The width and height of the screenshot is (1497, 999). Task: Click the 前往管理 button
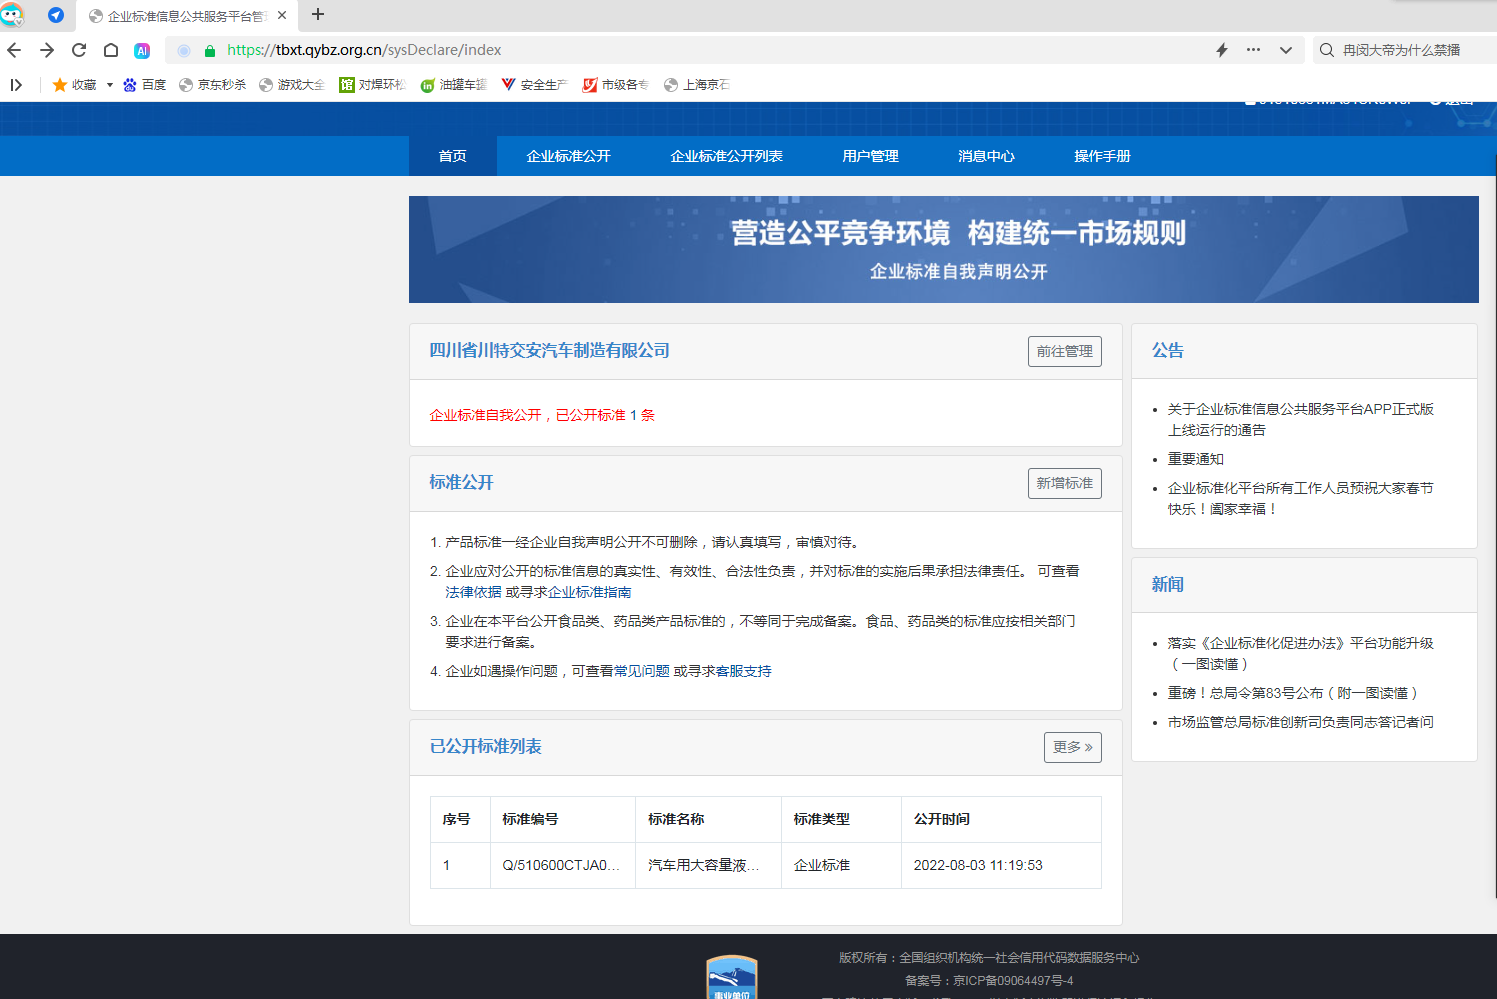pyautogui.click(x=1064, y=351)
